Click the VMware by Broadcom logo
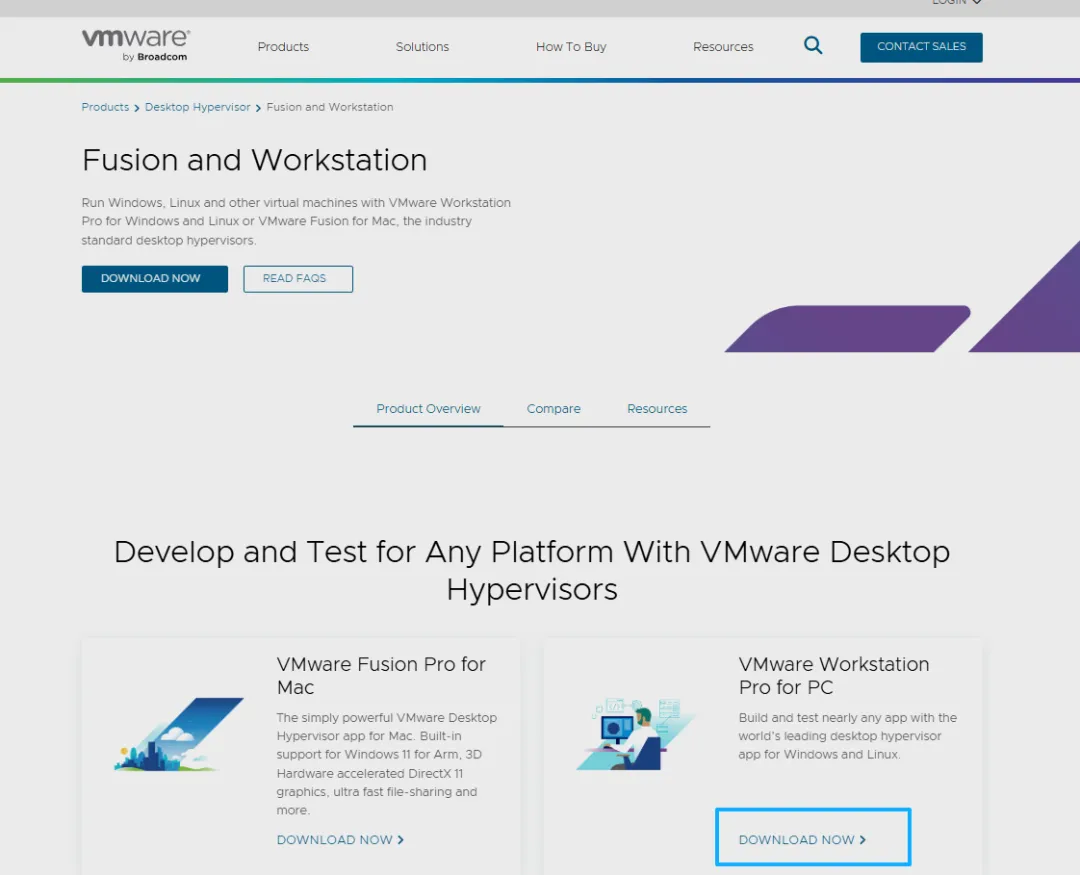1080x875 pixels. pyautogui.click(x=136, y=45)
